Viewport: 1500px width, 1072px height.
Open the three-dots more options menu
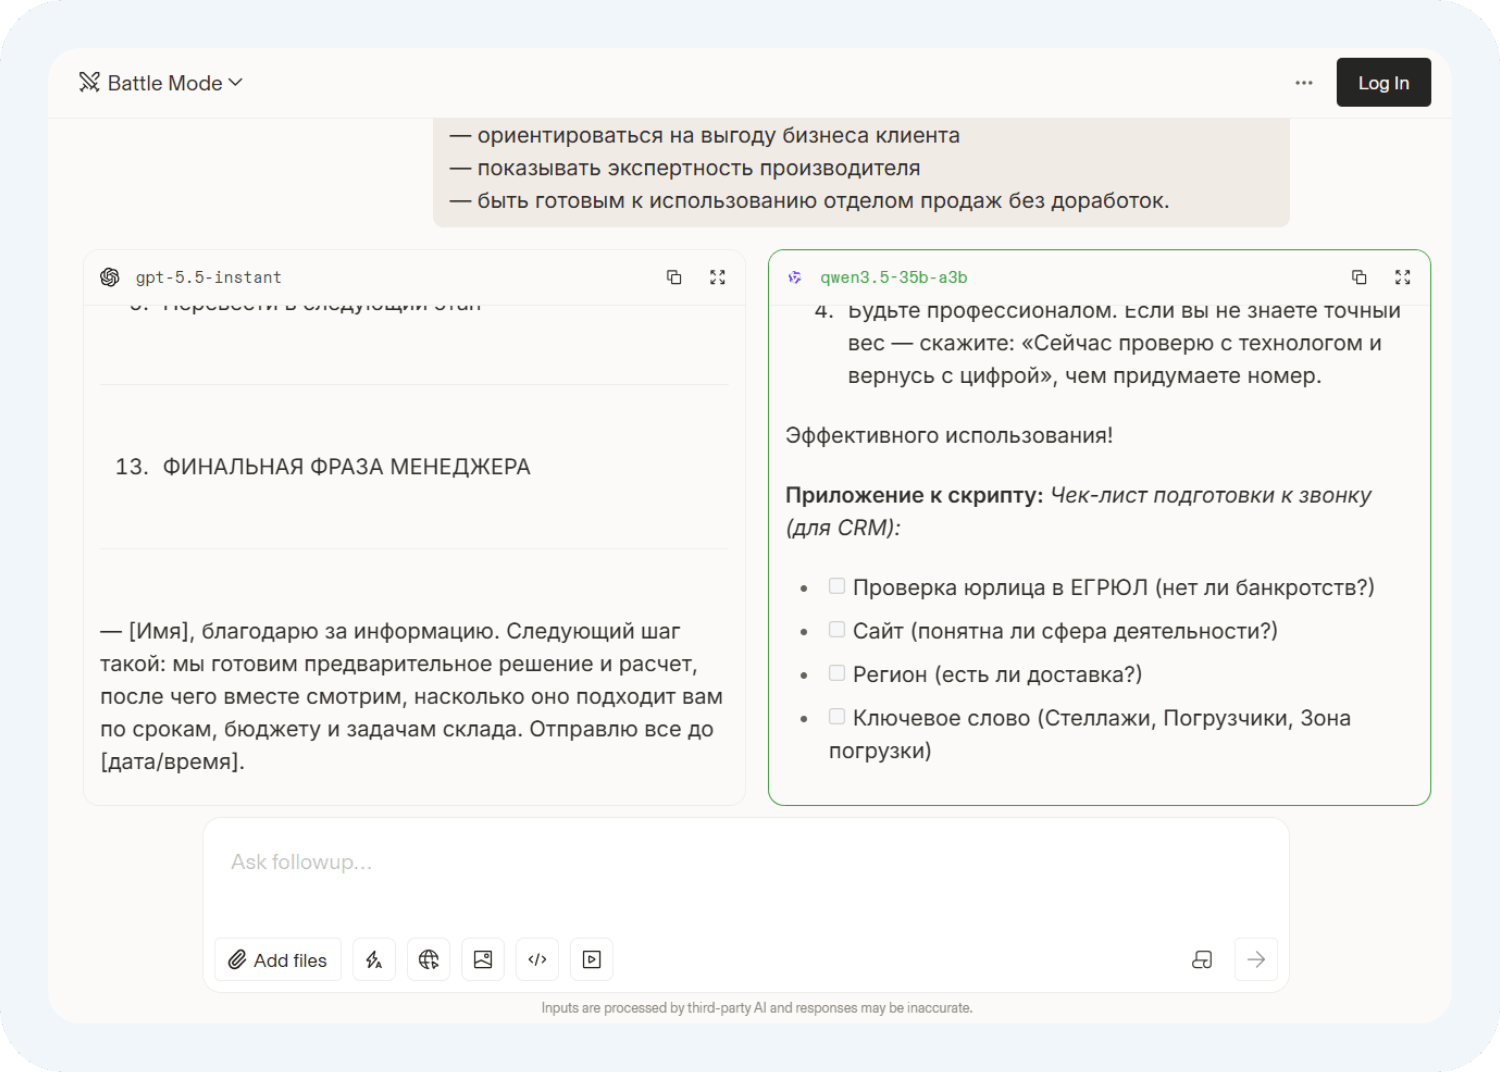tap(1304, 83)
